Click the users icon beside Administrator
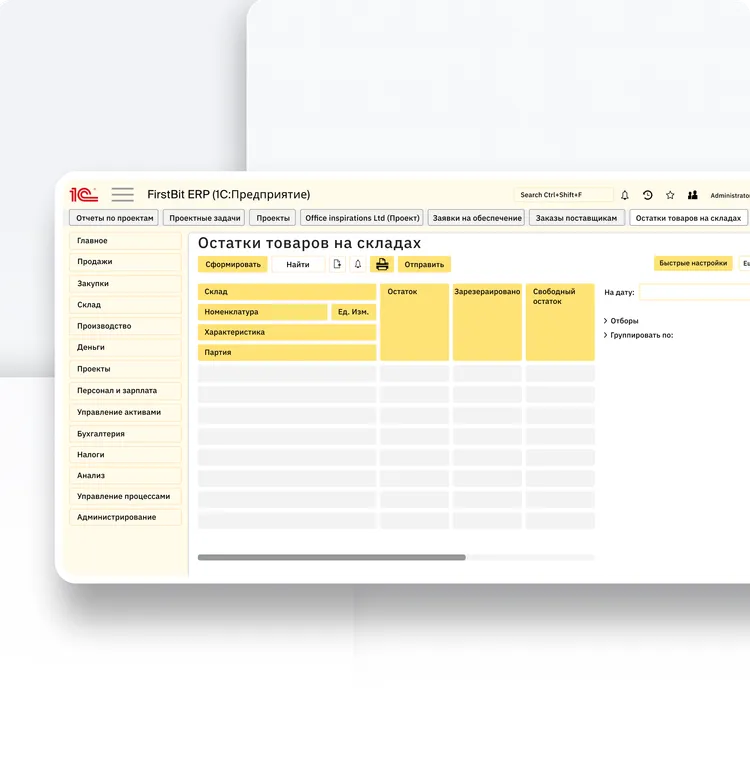The width and height of the screenshot is (750, 760). tap(693, 195)
